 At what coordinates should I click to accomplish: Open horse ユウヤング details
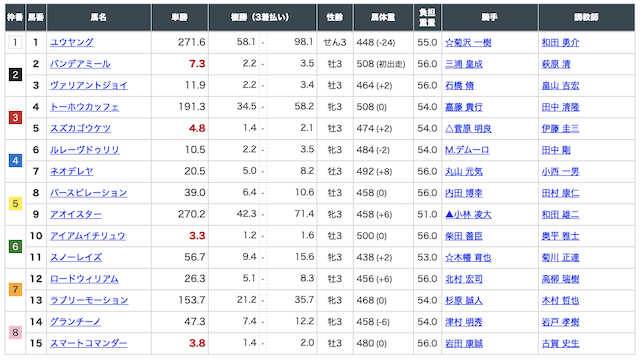tap(72, 42)
